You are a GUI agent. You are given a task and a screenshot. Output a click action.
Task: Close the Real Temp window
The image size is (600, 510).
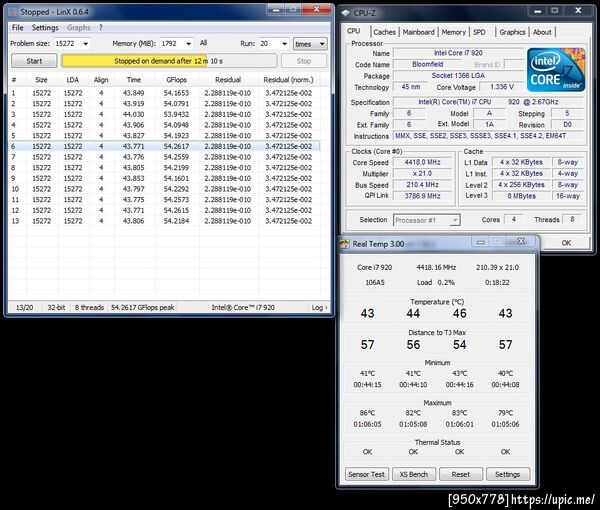(x=521, y=241)
